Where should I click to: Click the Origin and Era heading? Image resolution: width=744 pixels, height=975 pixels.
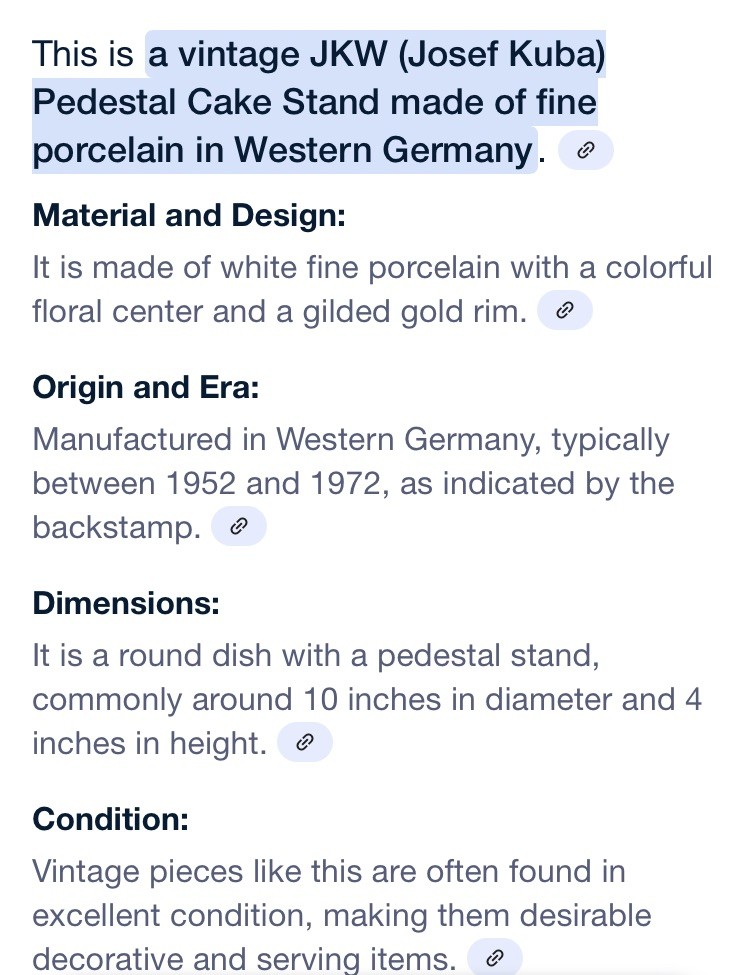click(x=146, y=387)
